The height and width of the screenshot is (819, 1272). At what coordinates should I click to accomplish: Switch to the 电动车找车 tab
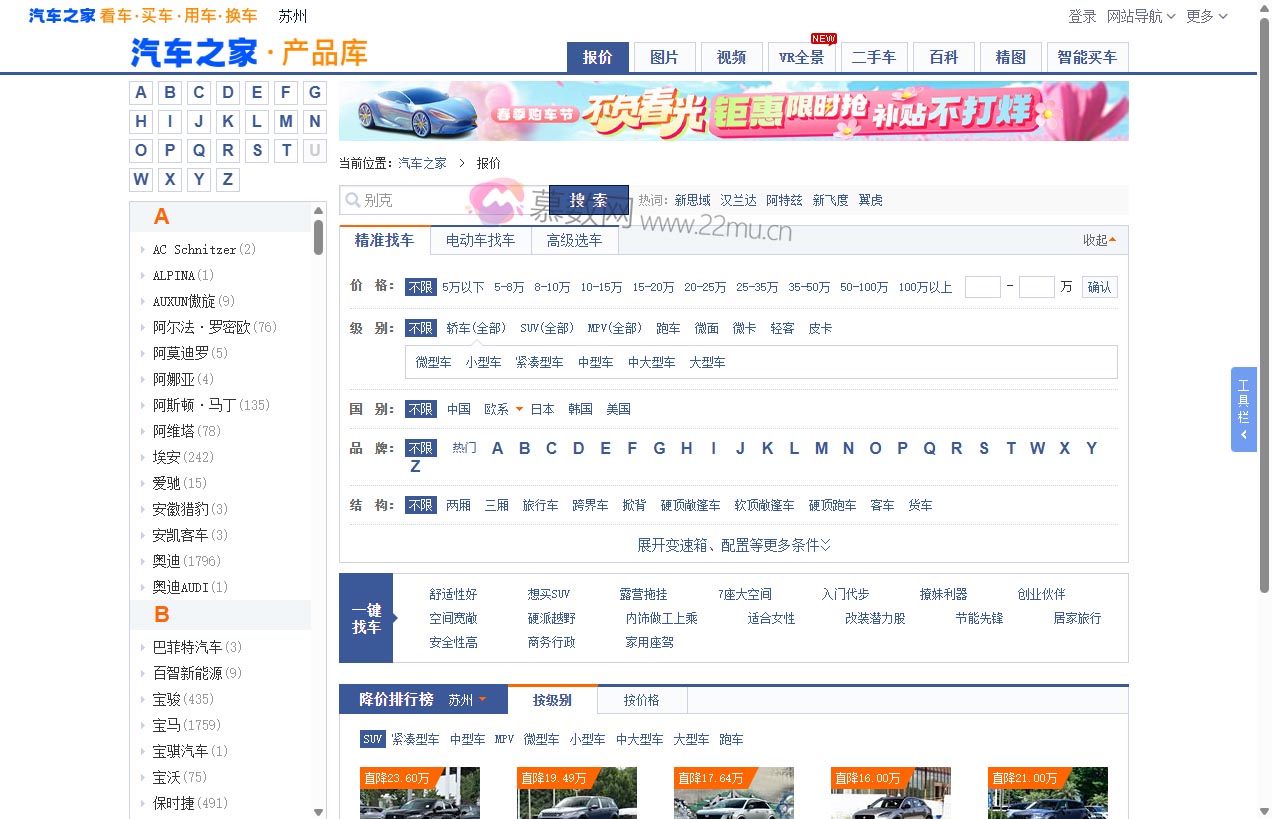tap(481, 240)
